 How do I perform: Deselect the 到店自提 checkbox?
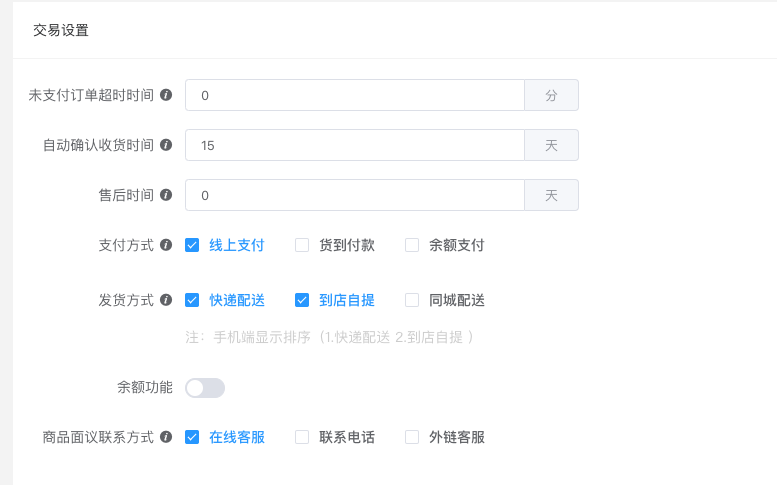click(302, 300)
